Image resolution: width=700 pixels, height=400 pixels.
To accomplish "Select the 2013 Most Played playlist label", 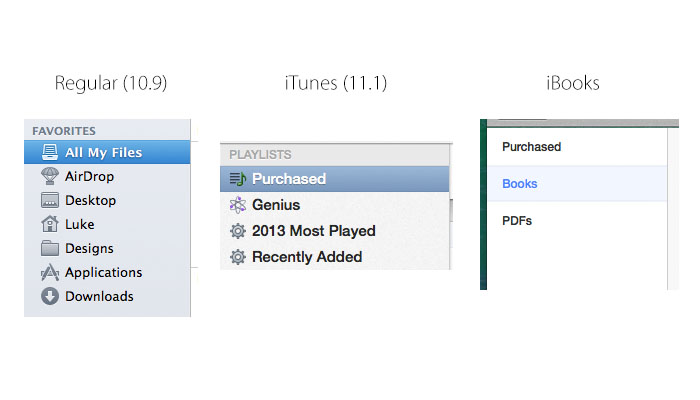I will tap(314, 231).
